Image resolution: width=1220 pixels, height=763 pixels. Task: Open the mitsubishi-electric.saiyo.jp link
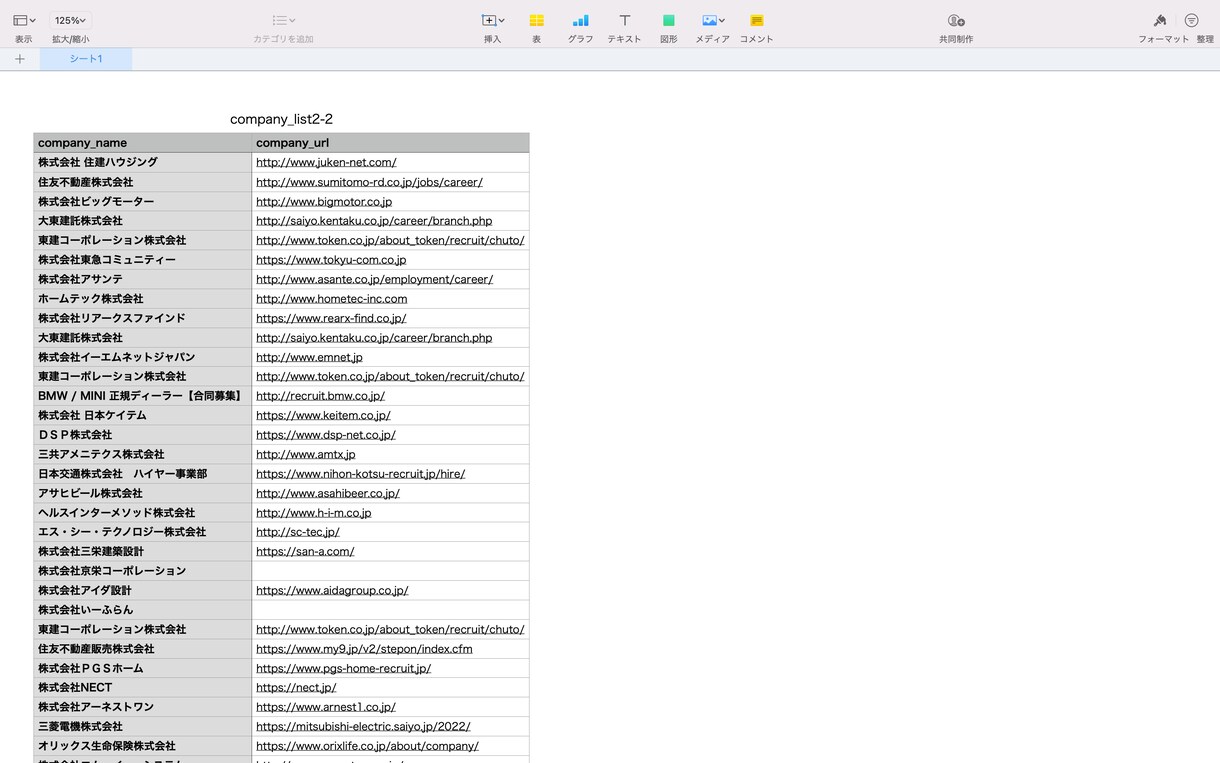[363, 726]
